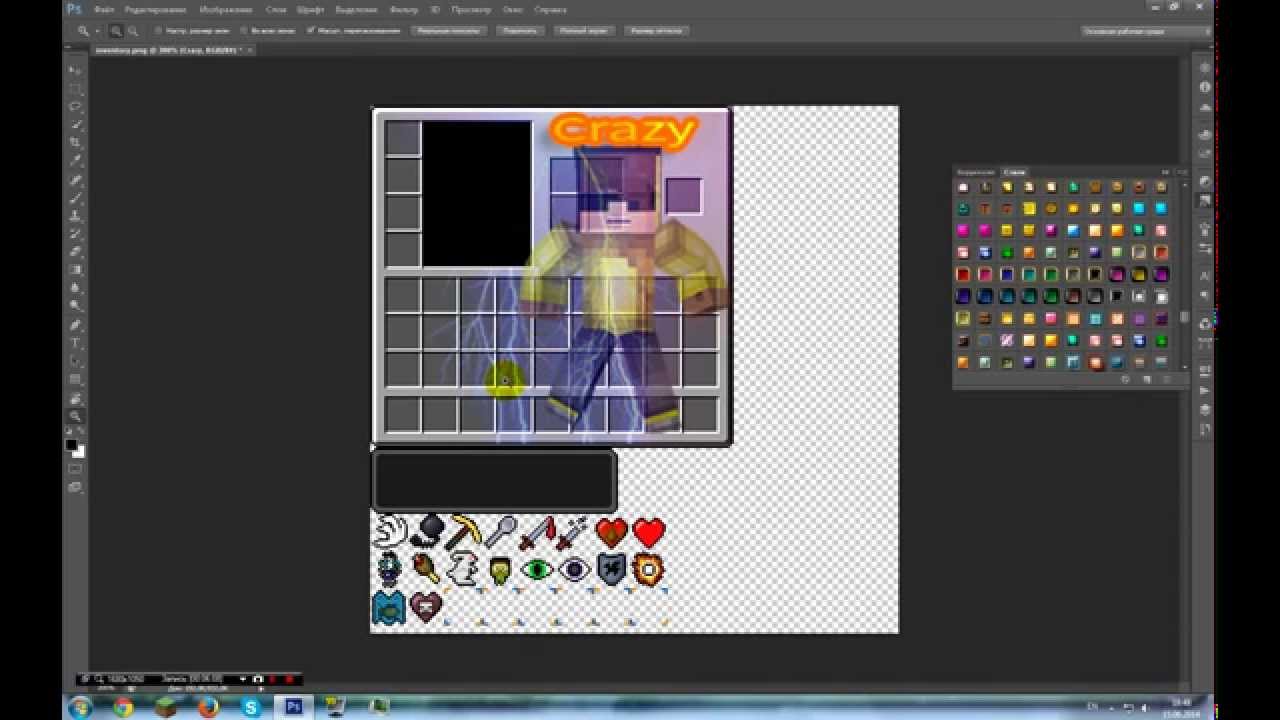Click the 'Реальные пикселы' button
The image size is (1280, 720).
pyautogui.click(x=449, y=31)
